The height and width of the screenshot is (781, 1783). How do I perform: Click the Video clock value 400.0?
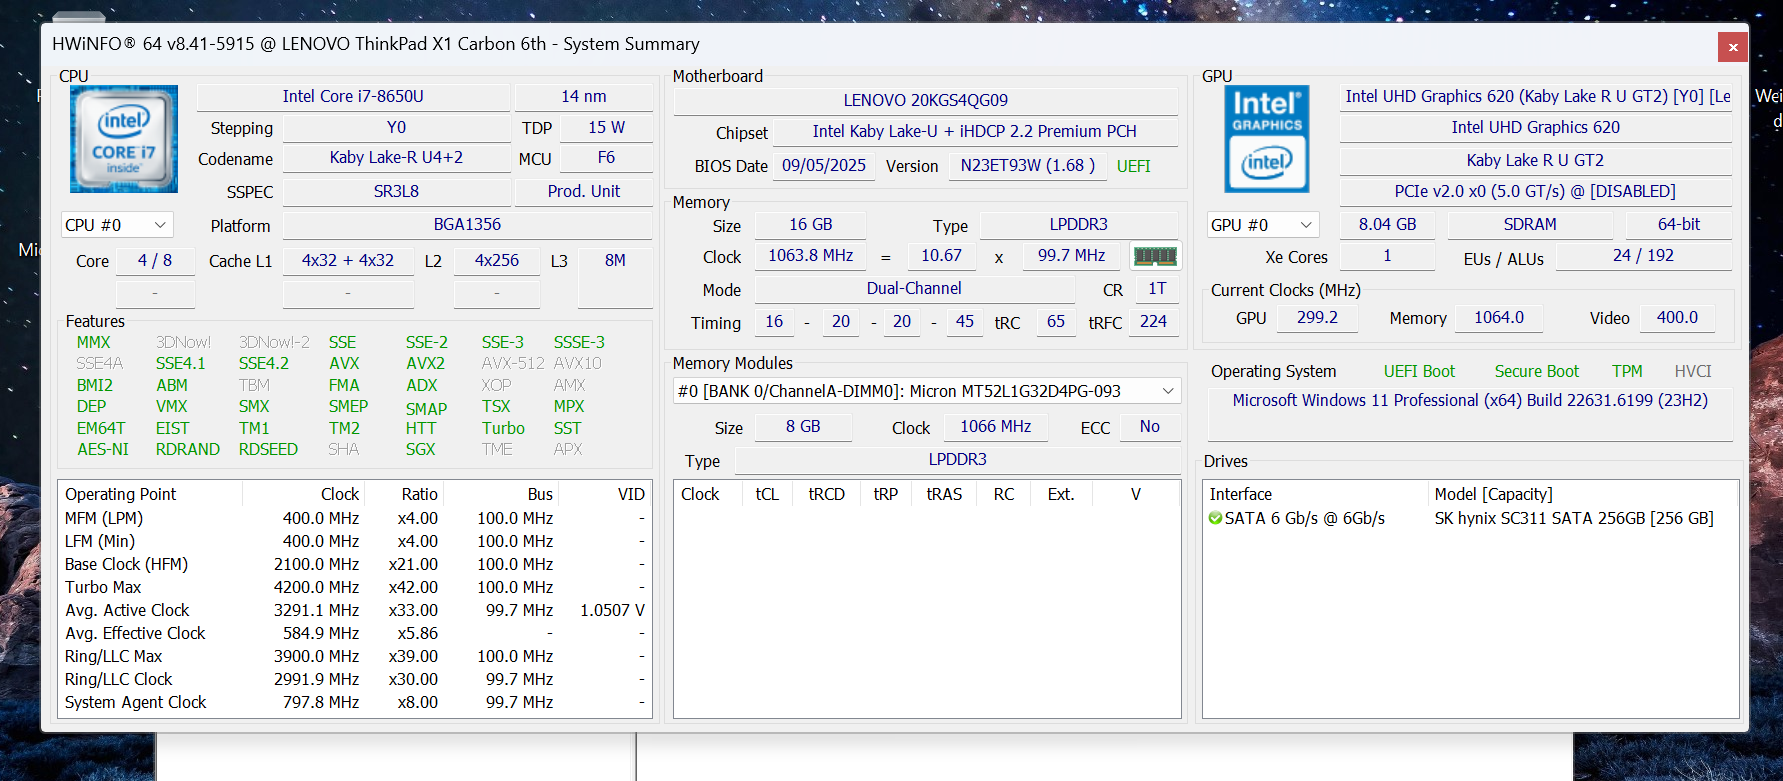1677,318
